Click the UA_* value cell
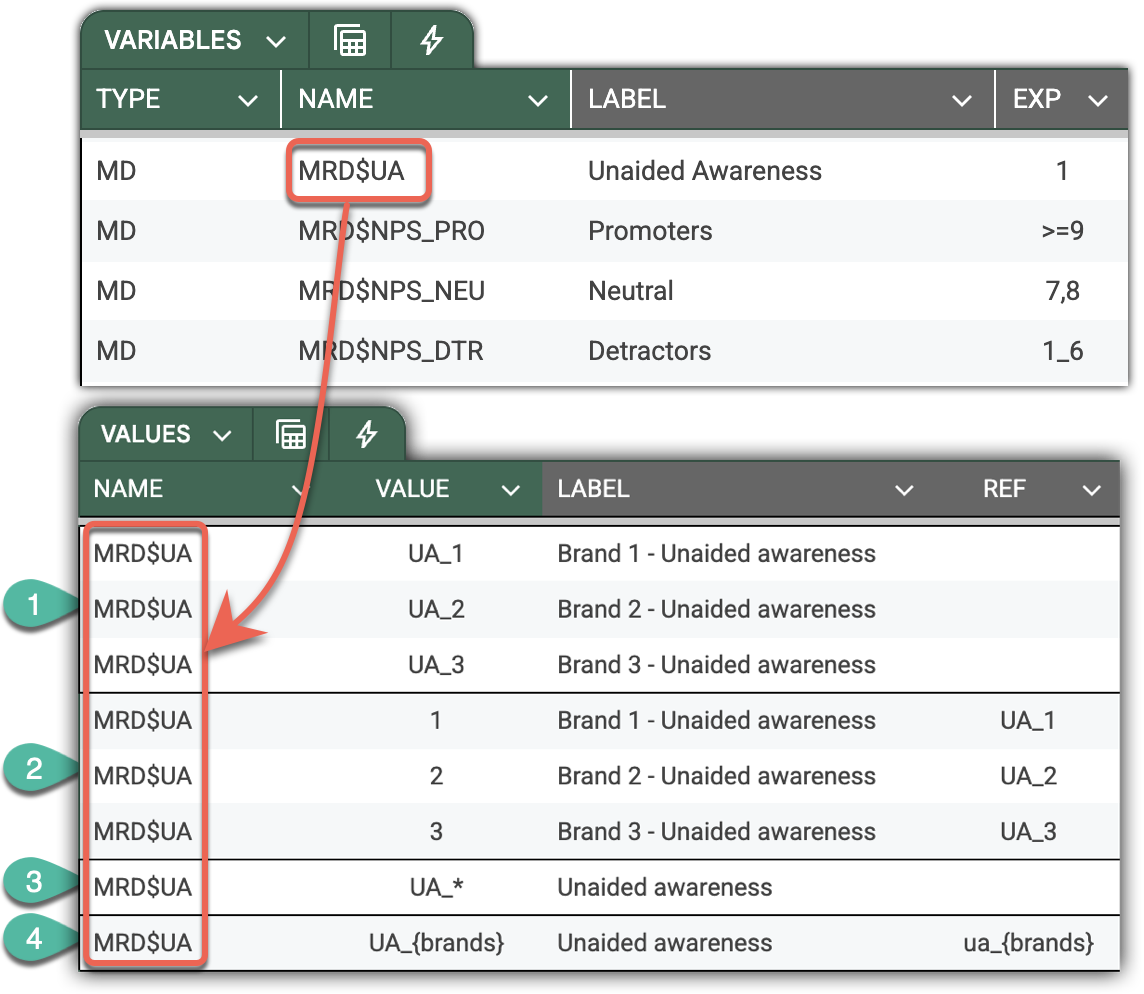This screenshot has height=994, width=1144. coord(436,887)
